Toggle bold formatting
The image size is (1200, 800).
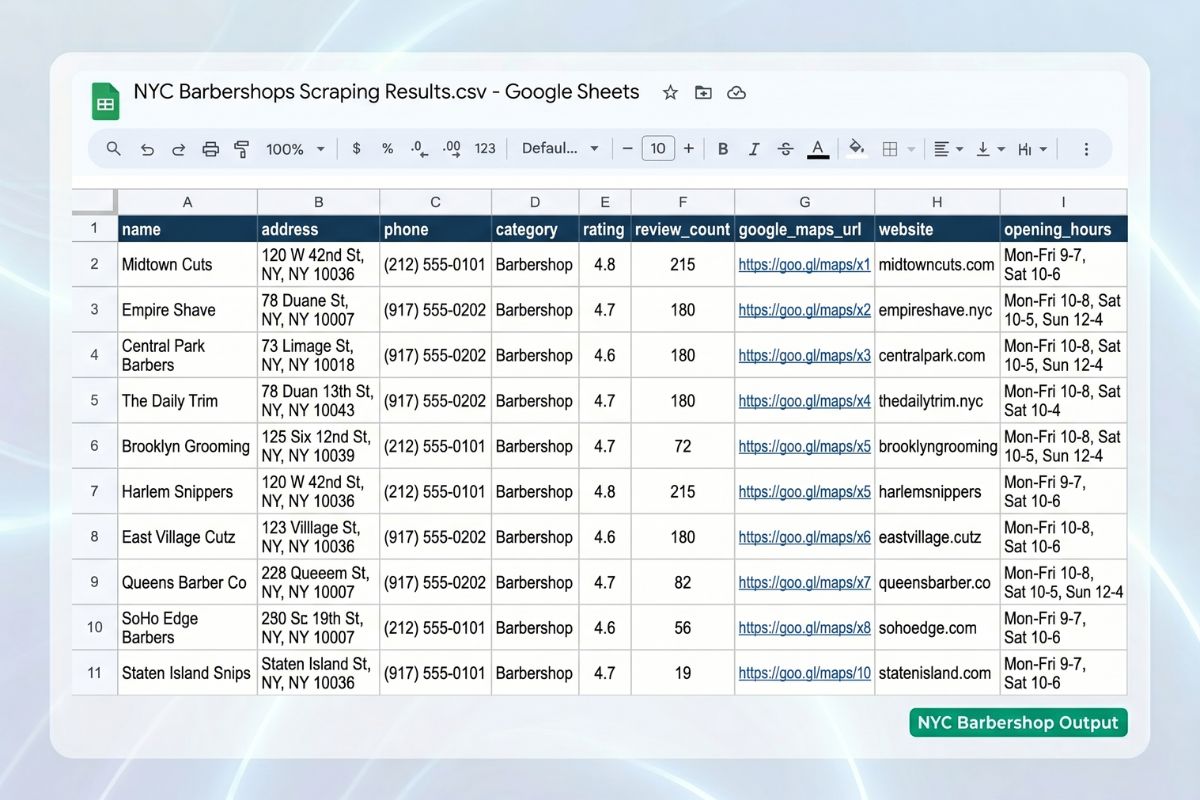click(x=723, y=148)
